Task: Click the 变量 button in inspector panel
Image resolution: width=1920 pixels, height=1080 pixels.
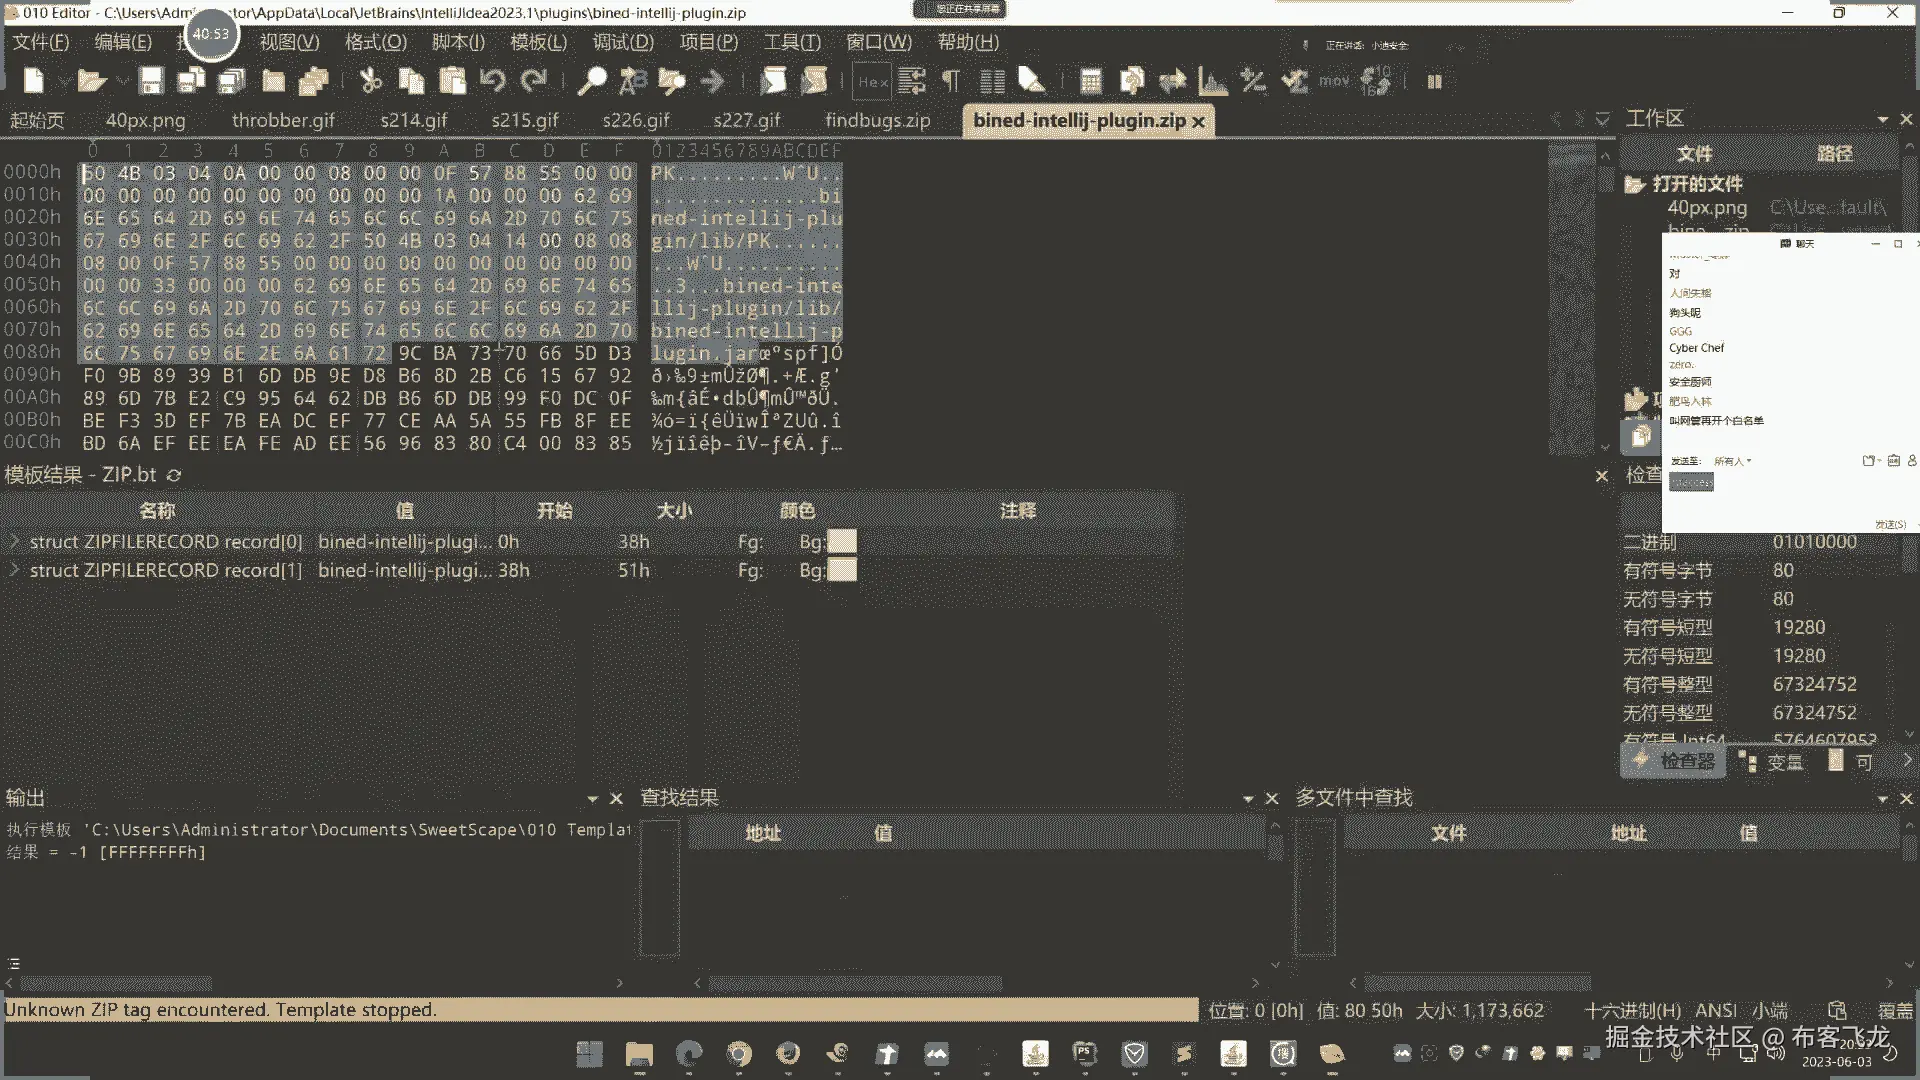Action: pyautogui.click(x=1784, y=761)
